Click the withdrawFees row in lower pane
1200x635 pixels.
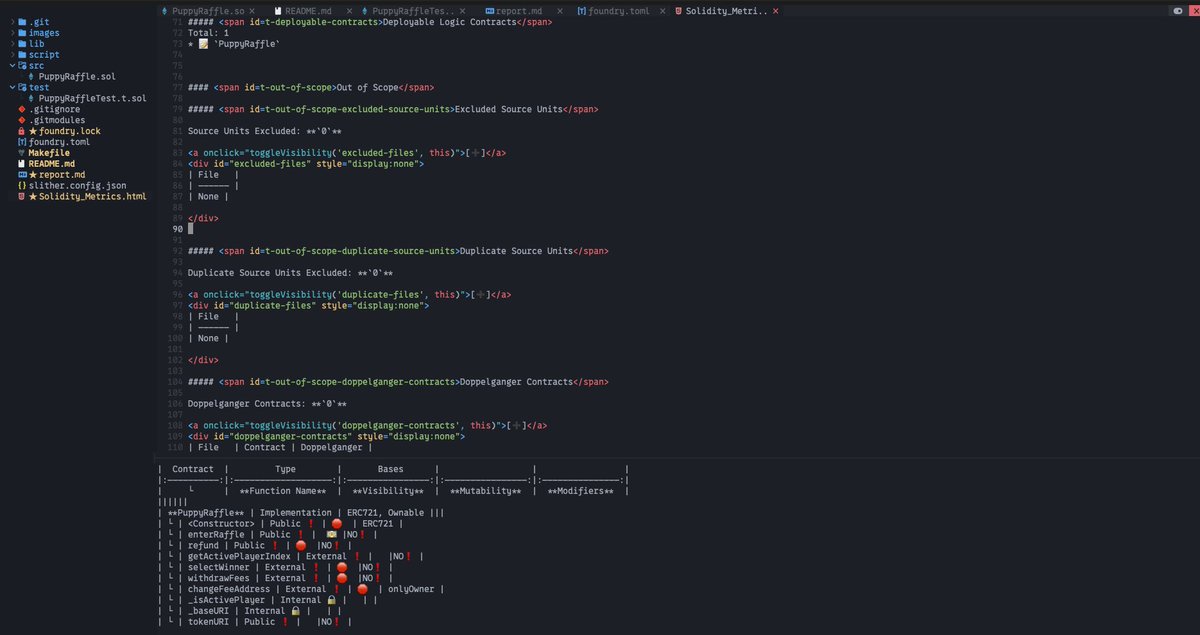tap(273, 578)
